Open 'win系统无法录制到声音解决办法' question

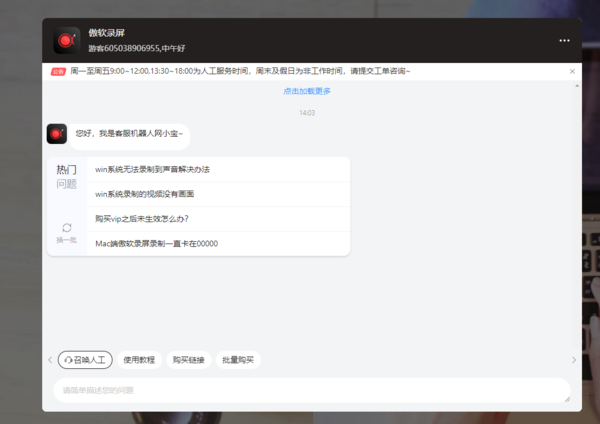coord(152,169)
